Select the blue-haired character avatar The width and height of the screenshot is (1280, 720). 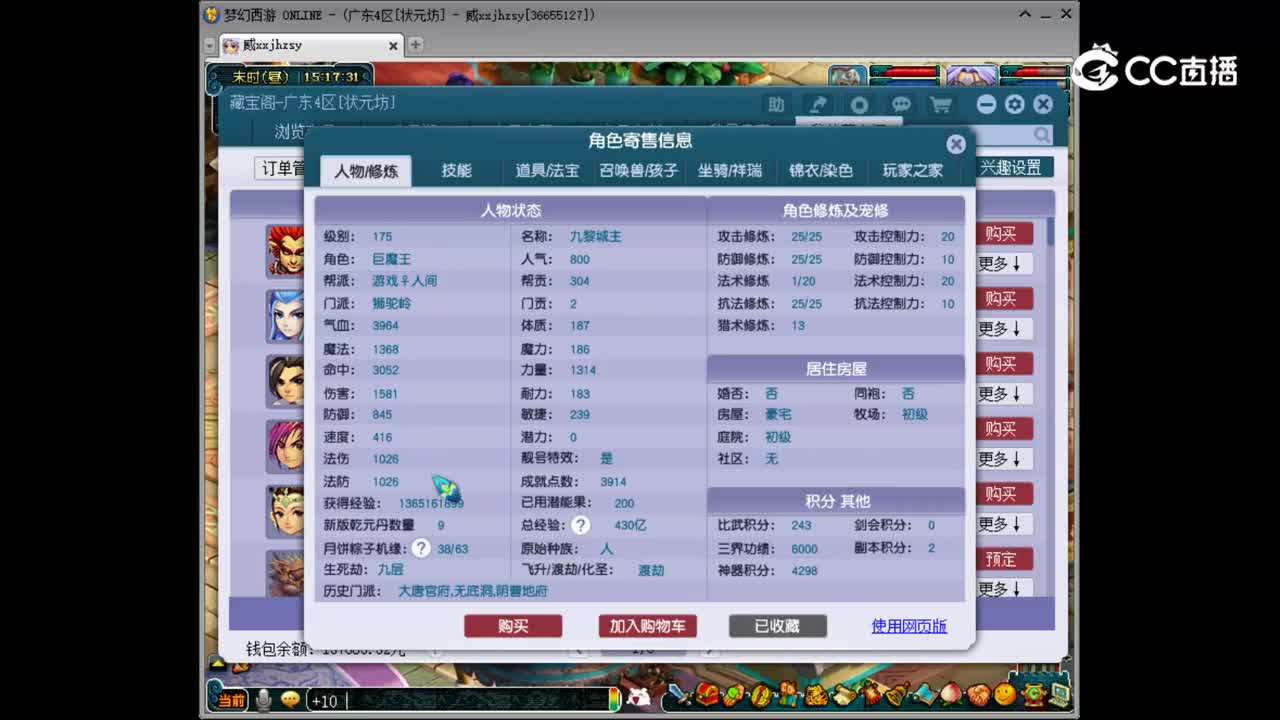[285, 315]
